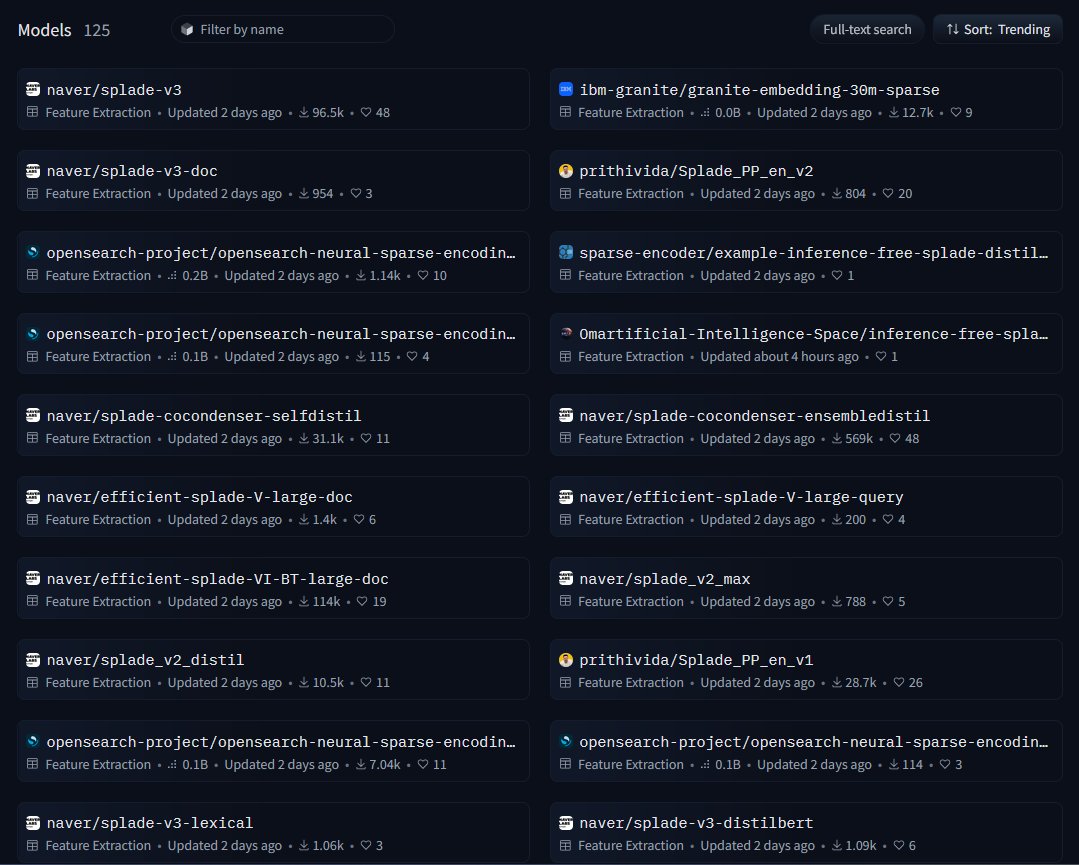Open opensearch-project model with 7.04k downloads
The image size is (1079, 865).
click(273, 751)
